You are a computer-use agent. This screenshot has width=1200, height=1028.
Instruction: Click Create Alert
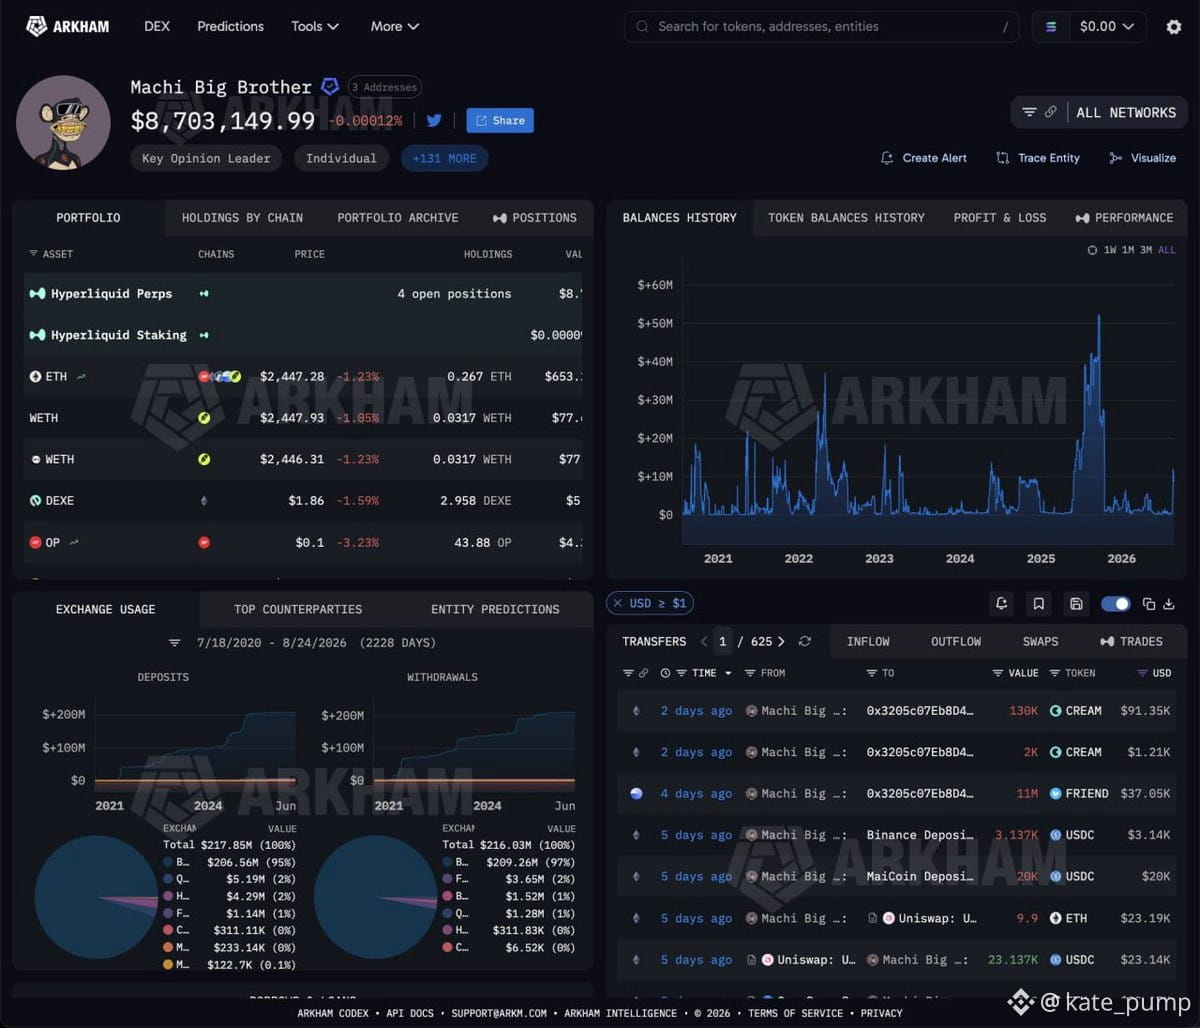[x=923, y=158]
